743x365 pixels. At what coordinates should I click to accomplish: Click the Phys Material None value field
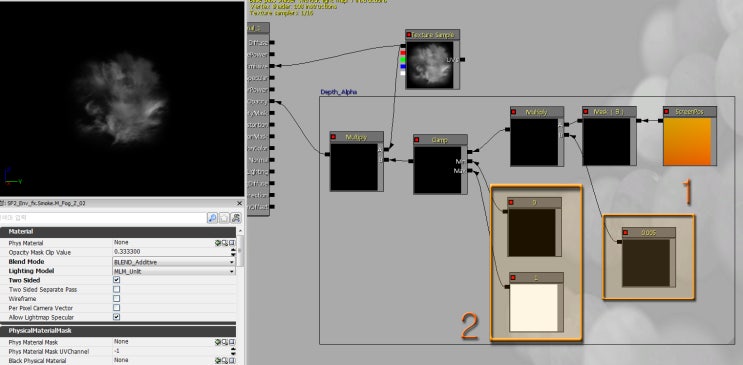tap(163, 243)
